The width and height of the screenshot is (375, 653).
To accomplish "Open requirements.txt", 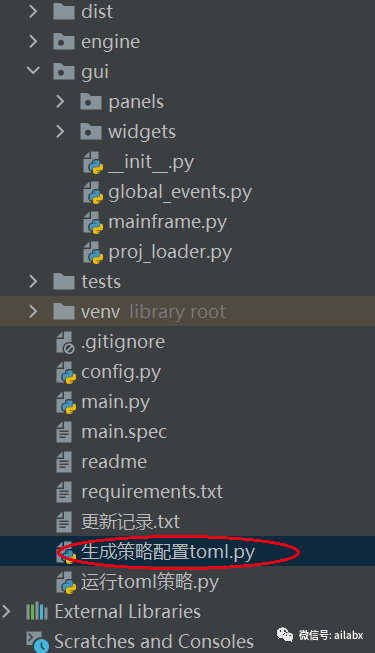I will click(x=152, y=492).
